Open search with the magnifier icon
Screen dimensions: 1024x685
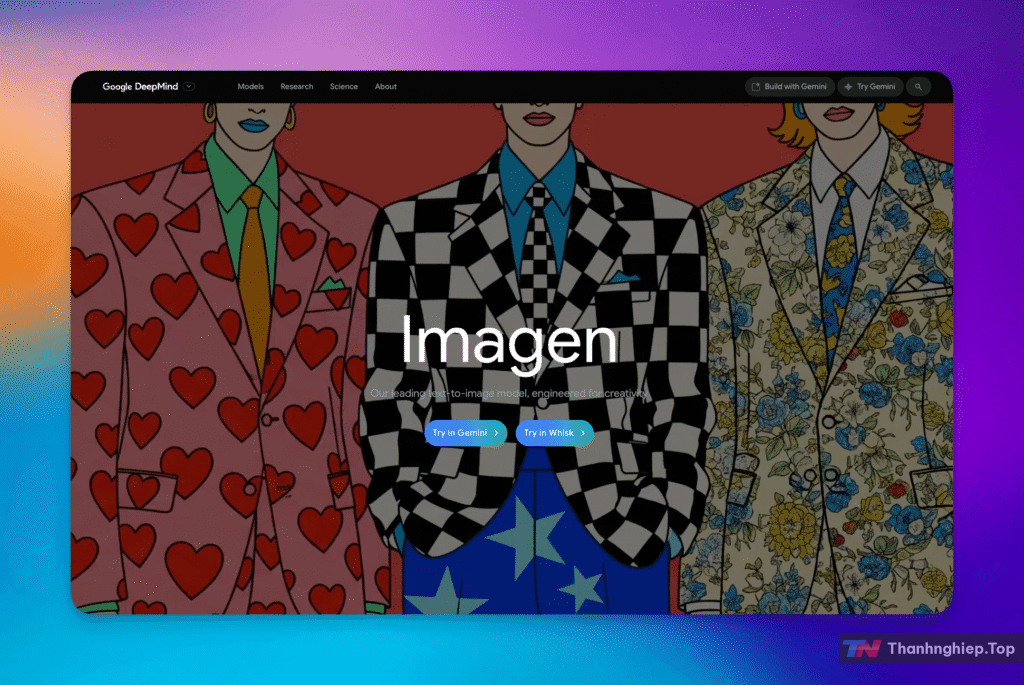tap(918, 86)
